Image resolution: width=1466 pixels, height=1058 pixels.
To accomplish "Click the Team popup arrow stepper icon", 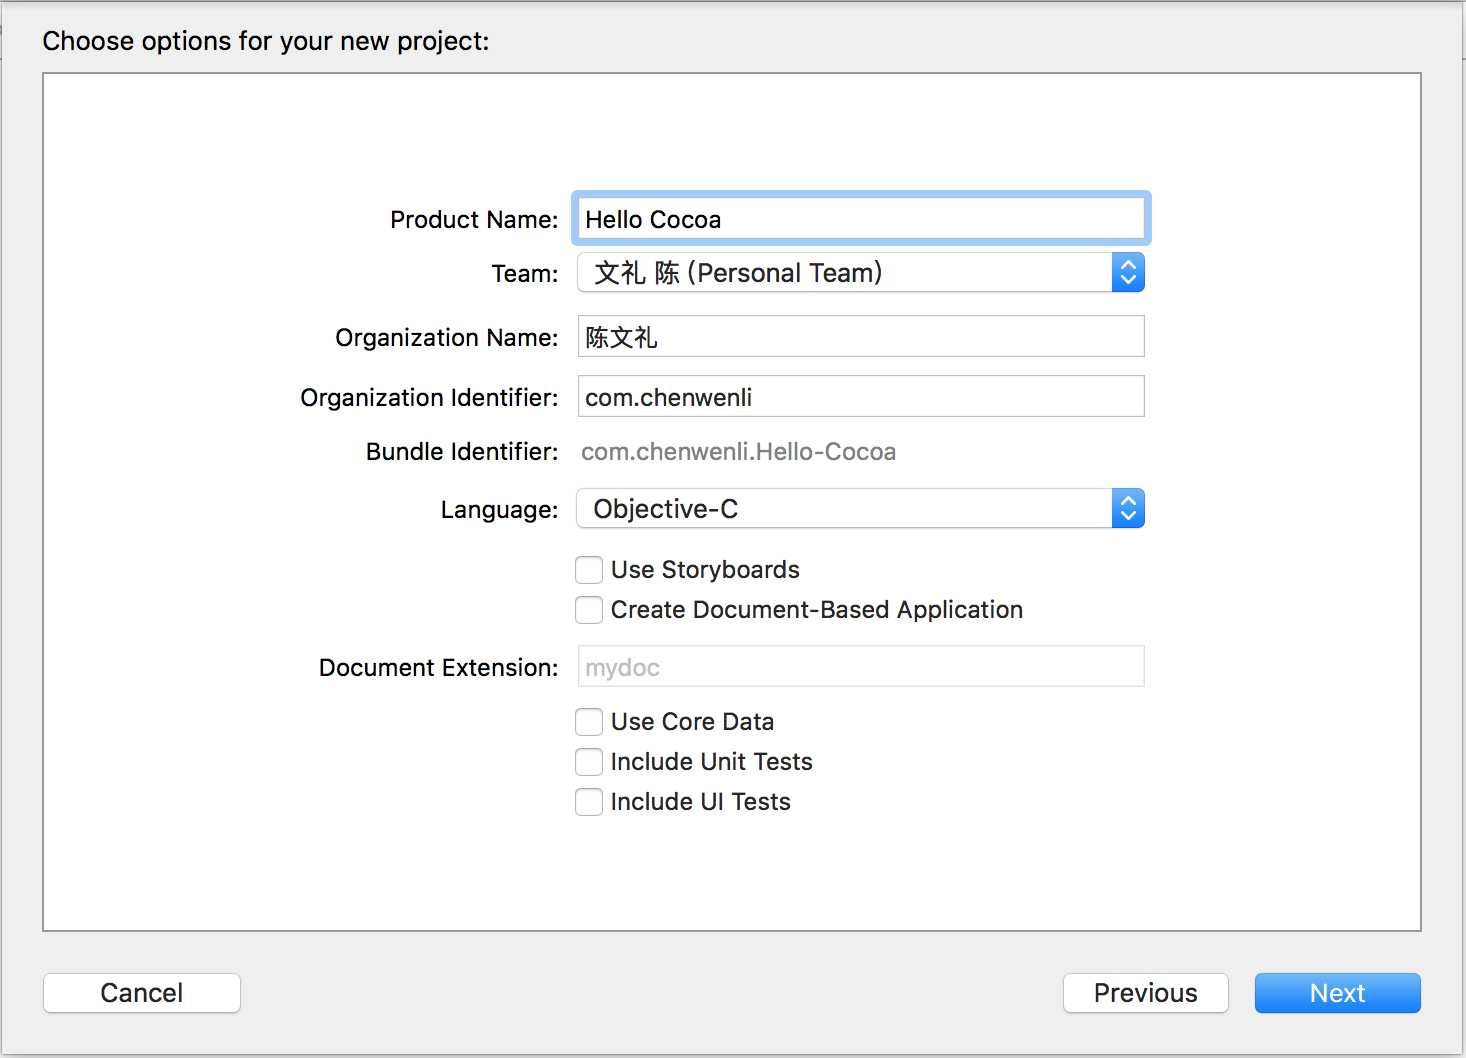I will [x=1128, y=273].
